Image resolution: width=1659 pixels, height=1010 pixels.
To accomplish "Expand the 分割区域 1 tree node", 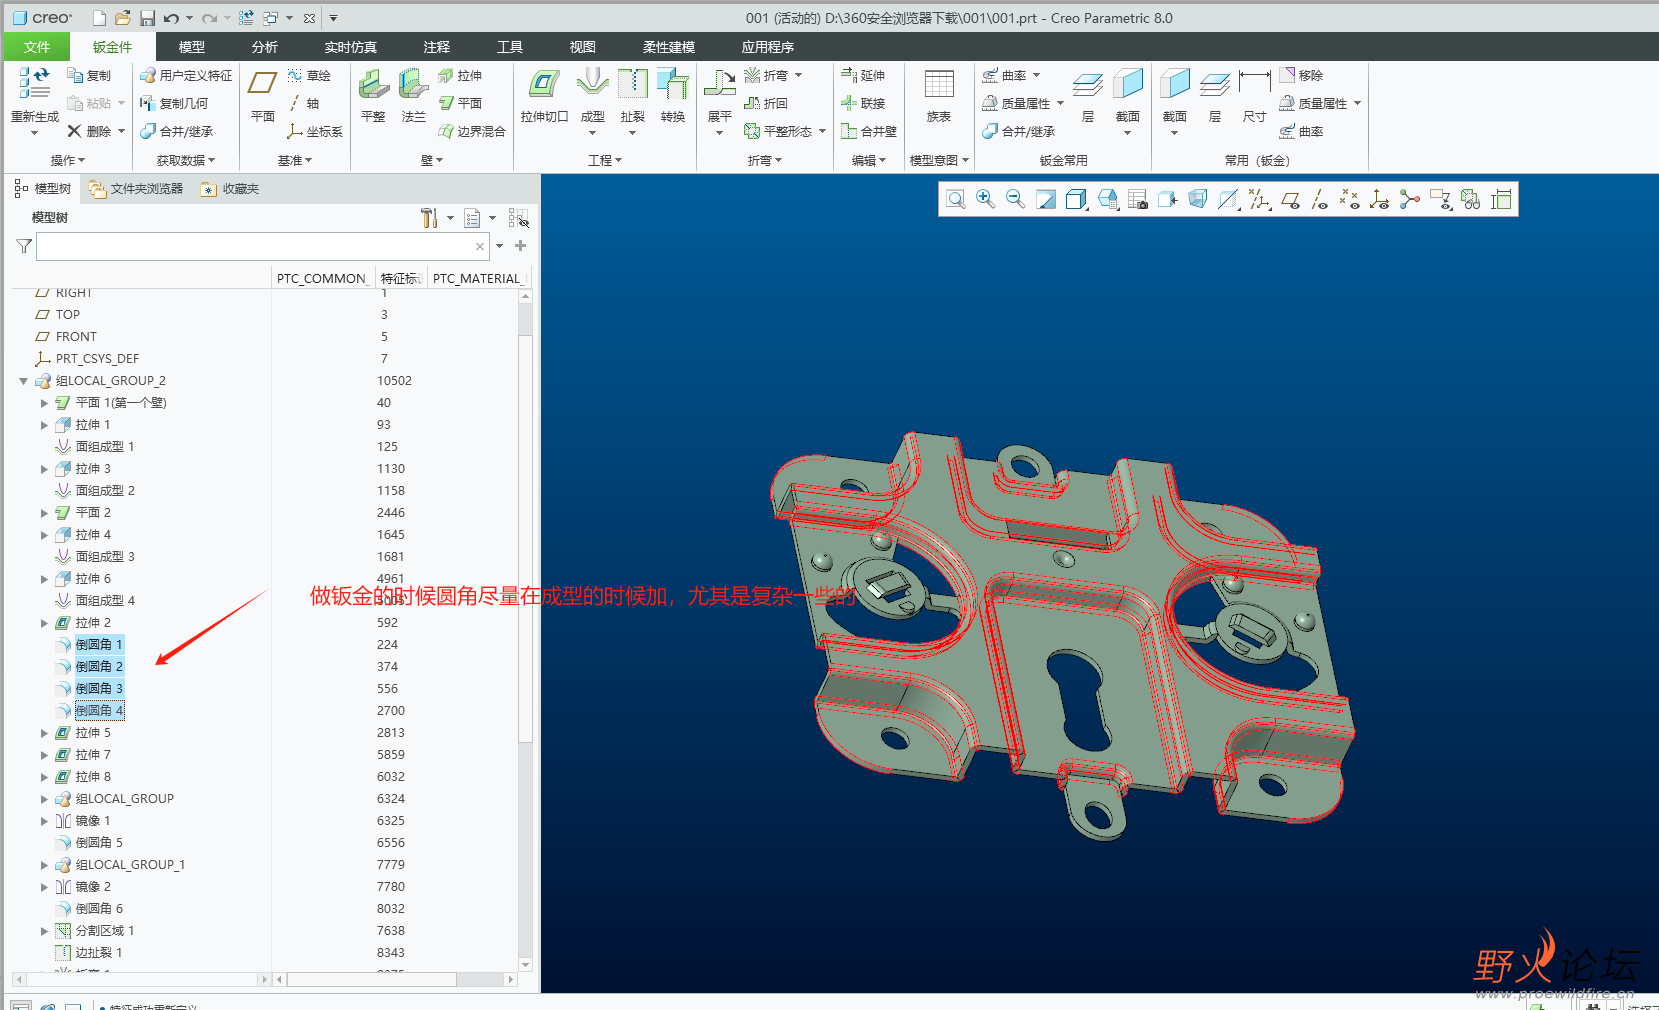I will [44, 931].
